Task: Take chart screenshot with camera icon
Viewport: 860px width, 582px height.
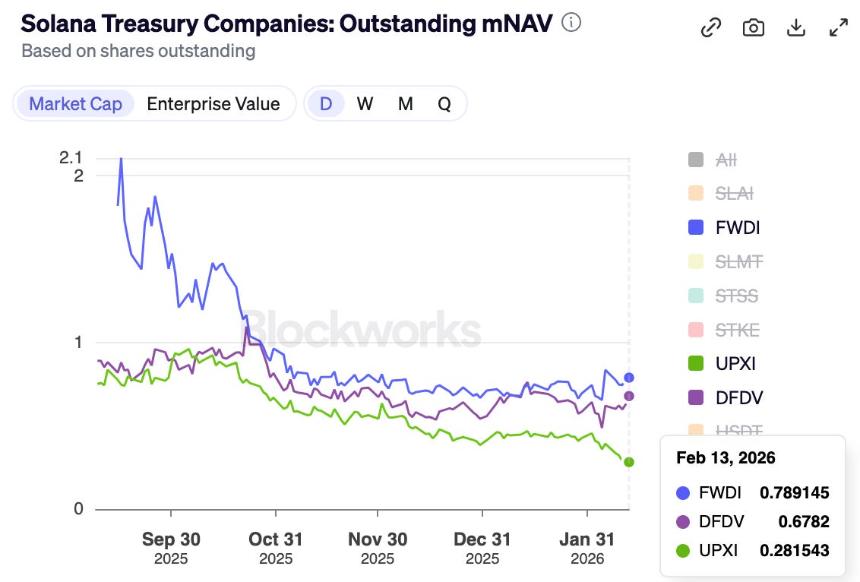Action: coord(753,27)
